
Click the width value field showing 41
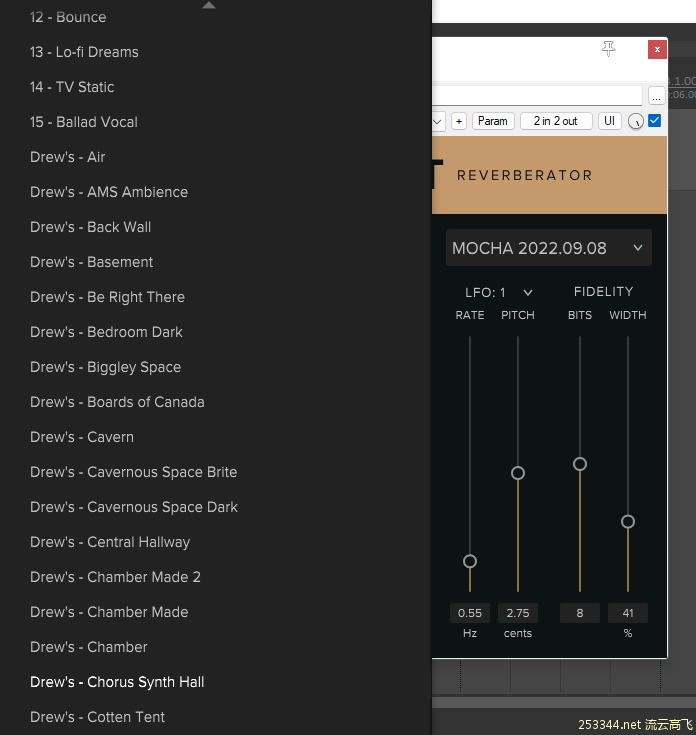[x=628, y=613]
